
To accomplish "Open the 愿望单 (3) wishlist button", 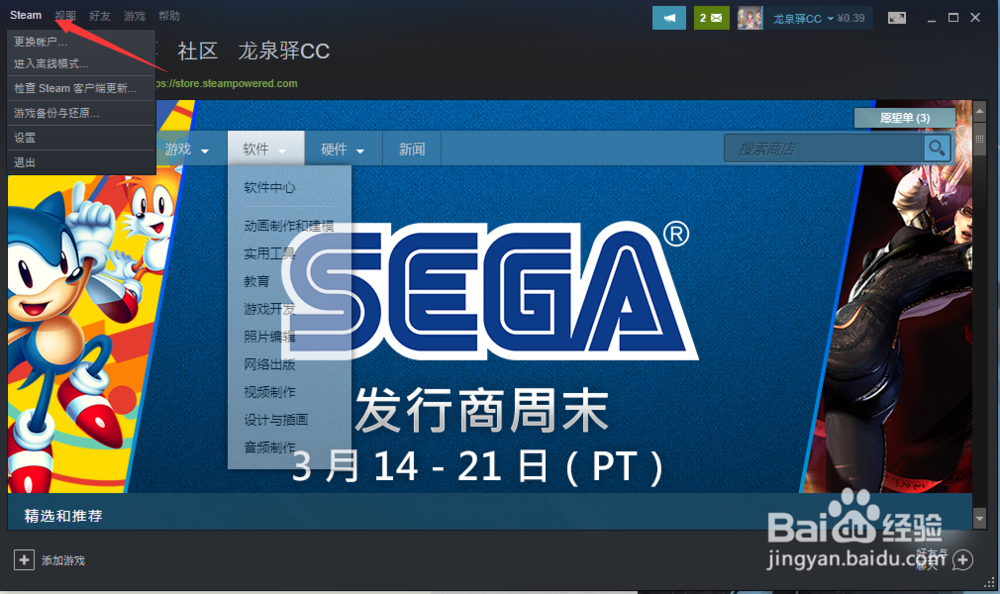I will 904,118.
